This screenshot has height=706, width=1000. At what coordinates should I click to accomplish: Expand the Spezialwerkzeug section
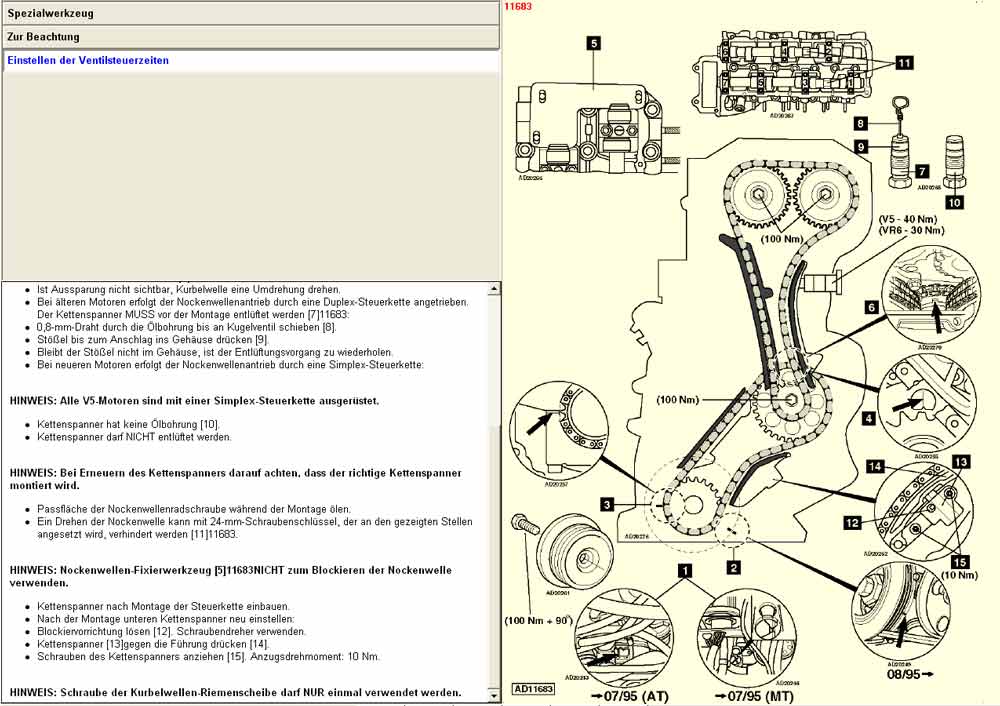coord(250,15)
